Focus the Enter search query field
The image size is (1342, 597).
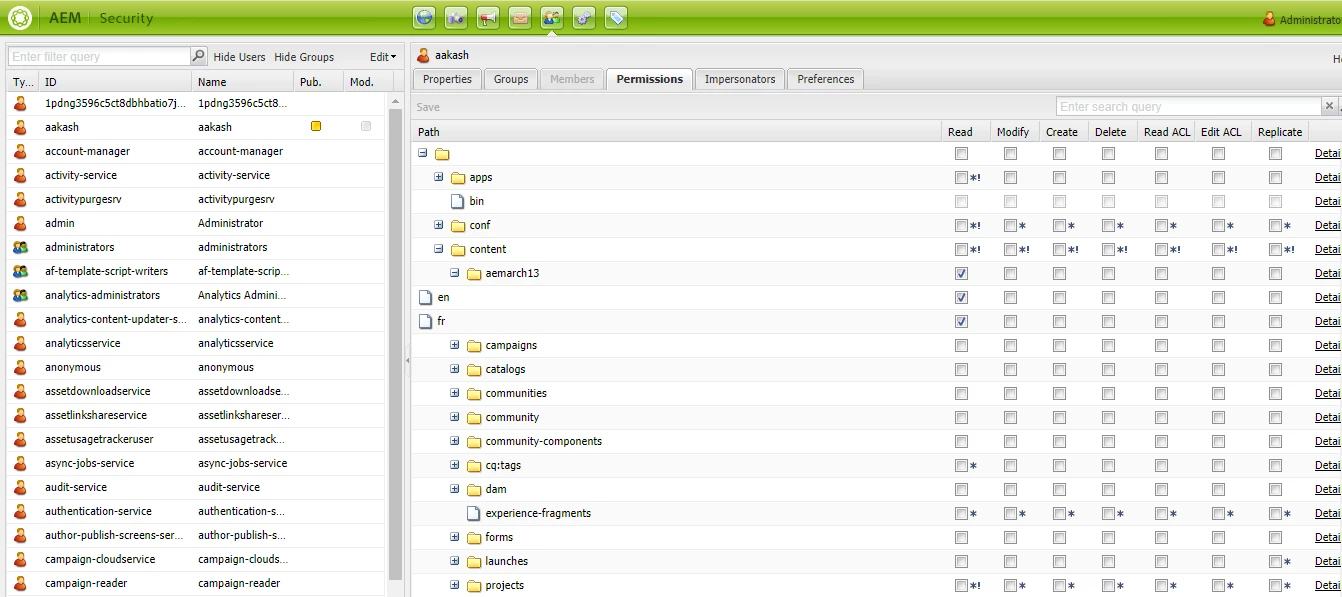(x=1189, y=106)
